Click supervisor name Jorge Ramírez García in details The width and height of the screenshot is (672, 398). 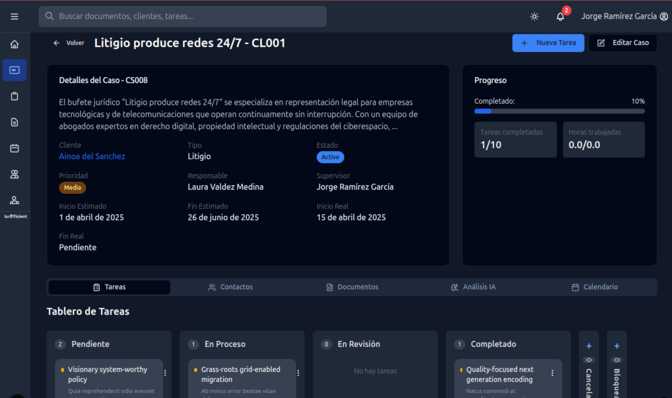tap(355, 187)
